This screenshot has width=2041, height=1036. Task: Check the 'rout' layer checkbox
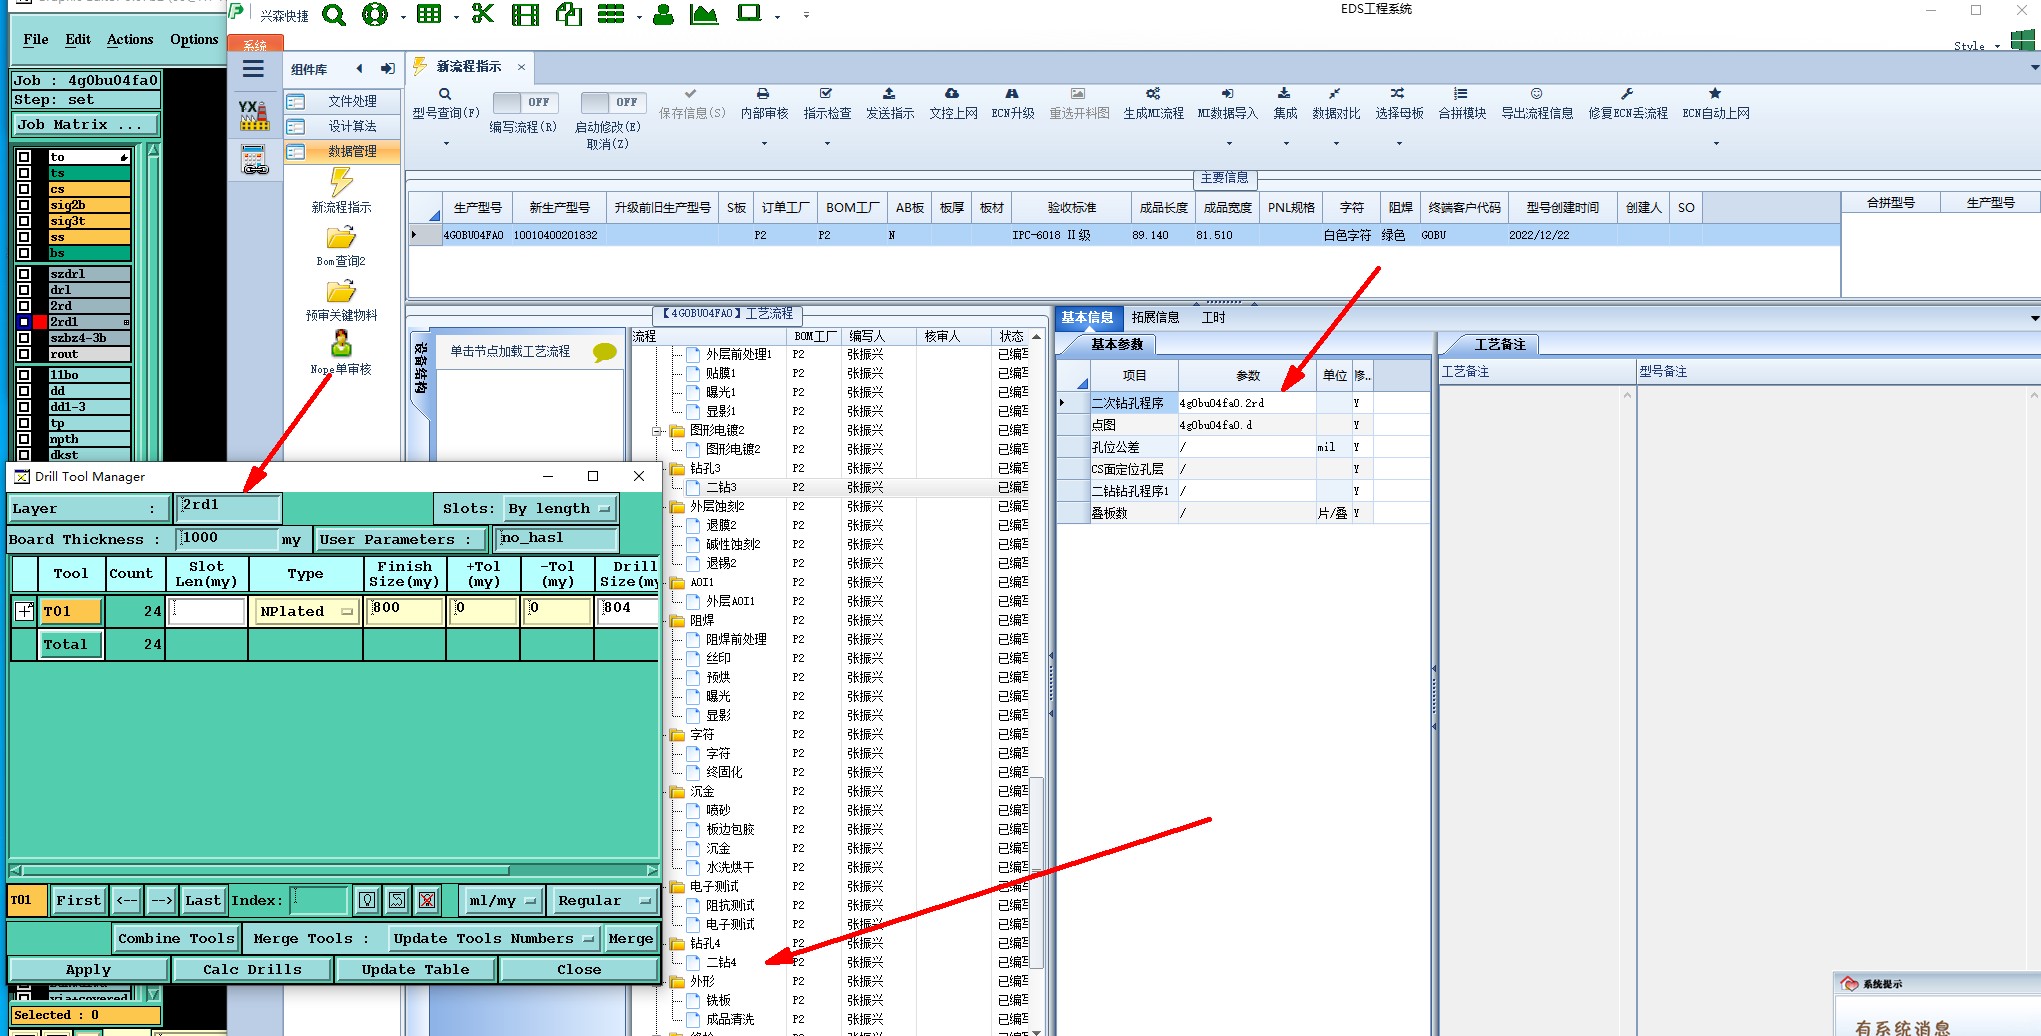(x=24, y=354)
